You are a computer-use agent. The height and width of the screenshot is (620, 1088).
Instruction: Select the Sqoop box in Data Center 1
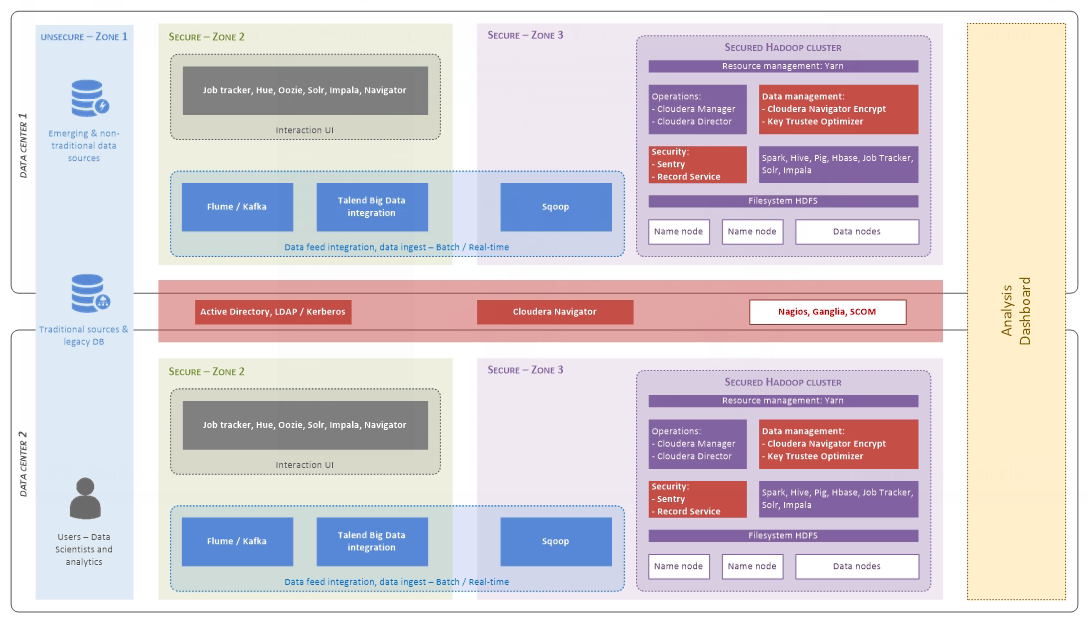pyautogui.click(x=555, y=207)
